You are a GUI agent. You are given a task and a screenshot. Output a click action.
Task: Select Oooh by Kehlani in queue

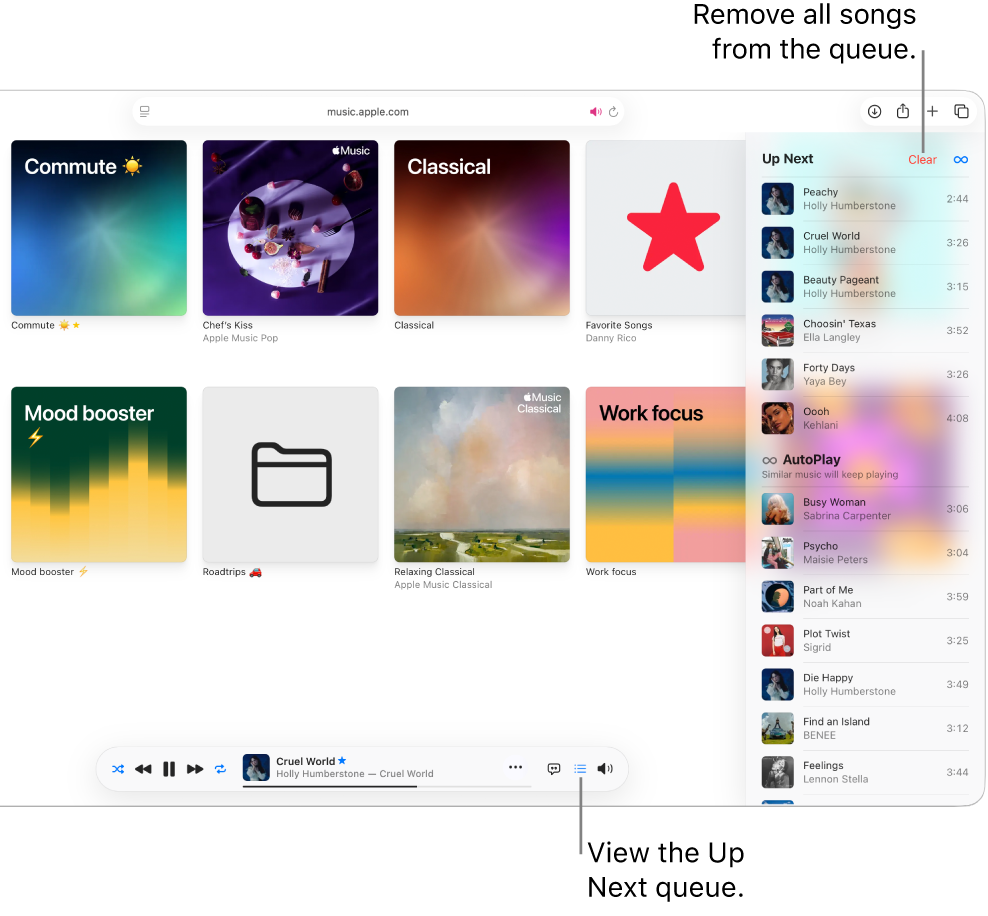pos(865,418)
